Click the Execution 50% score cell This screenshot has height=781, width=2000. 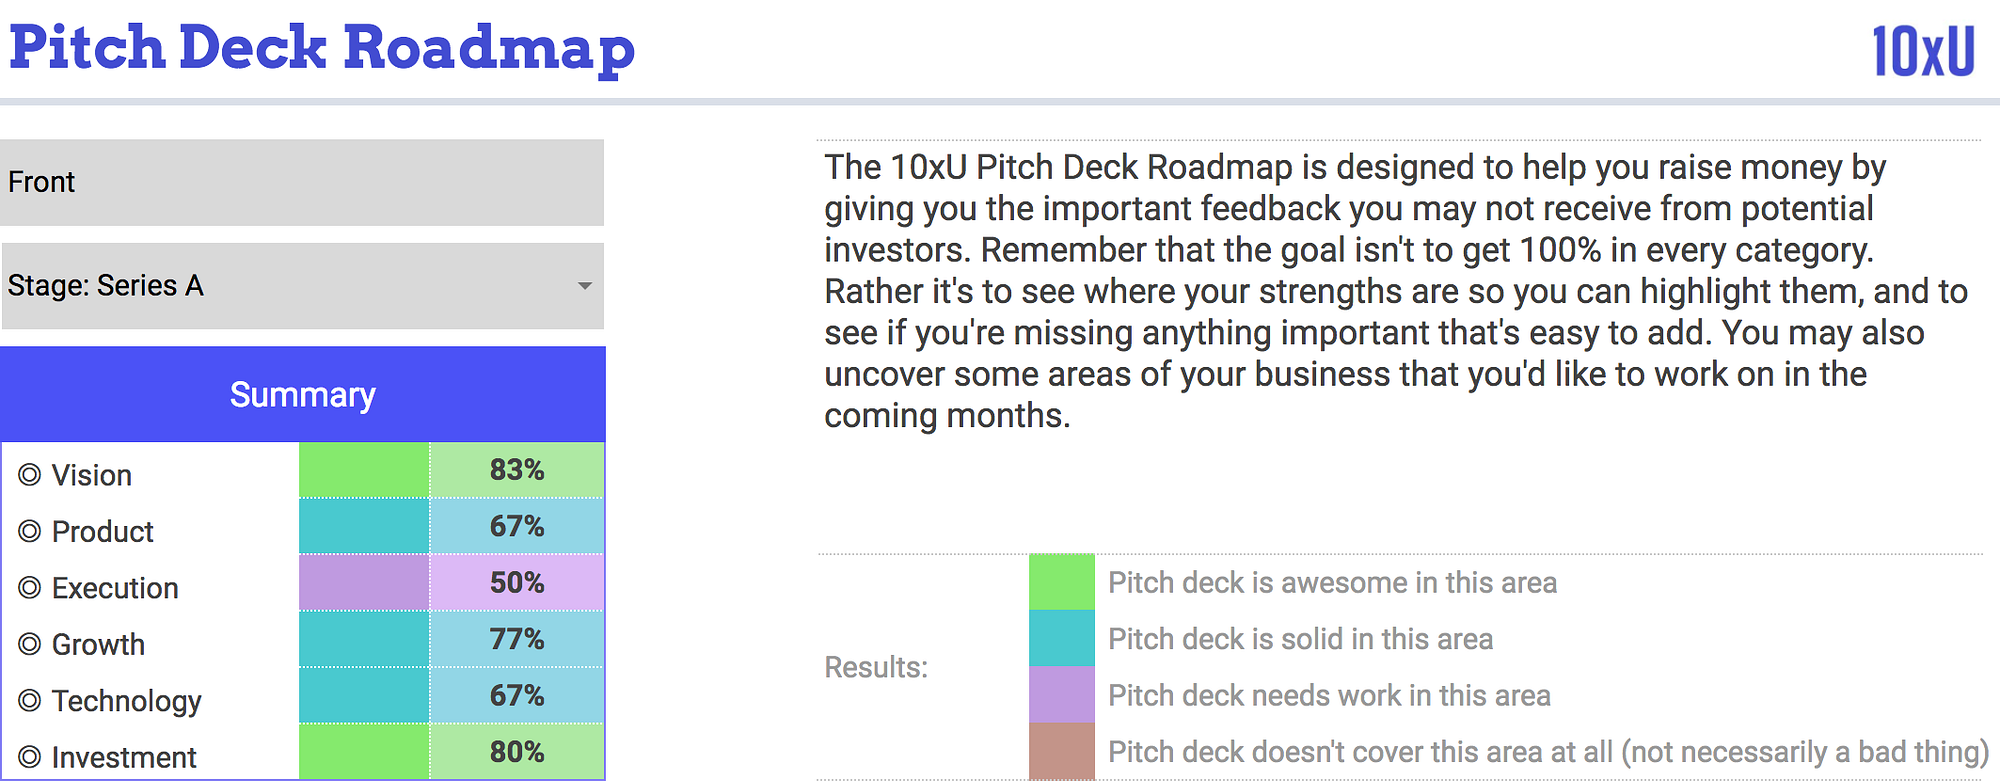(x=516, y=582)
